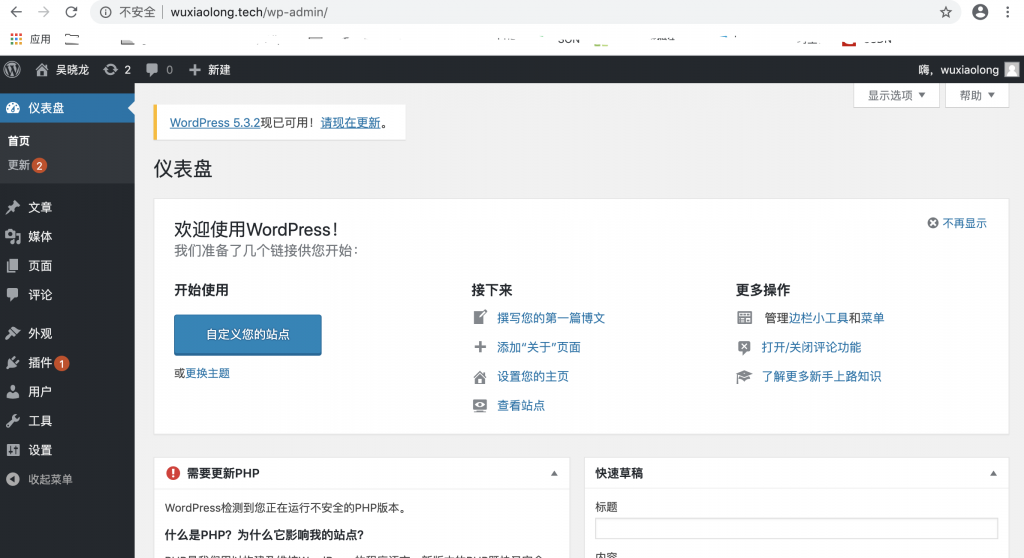Screen dimensions: 1024x558
Task: Click the plug icon beside 插件
Action: (13, 363)
